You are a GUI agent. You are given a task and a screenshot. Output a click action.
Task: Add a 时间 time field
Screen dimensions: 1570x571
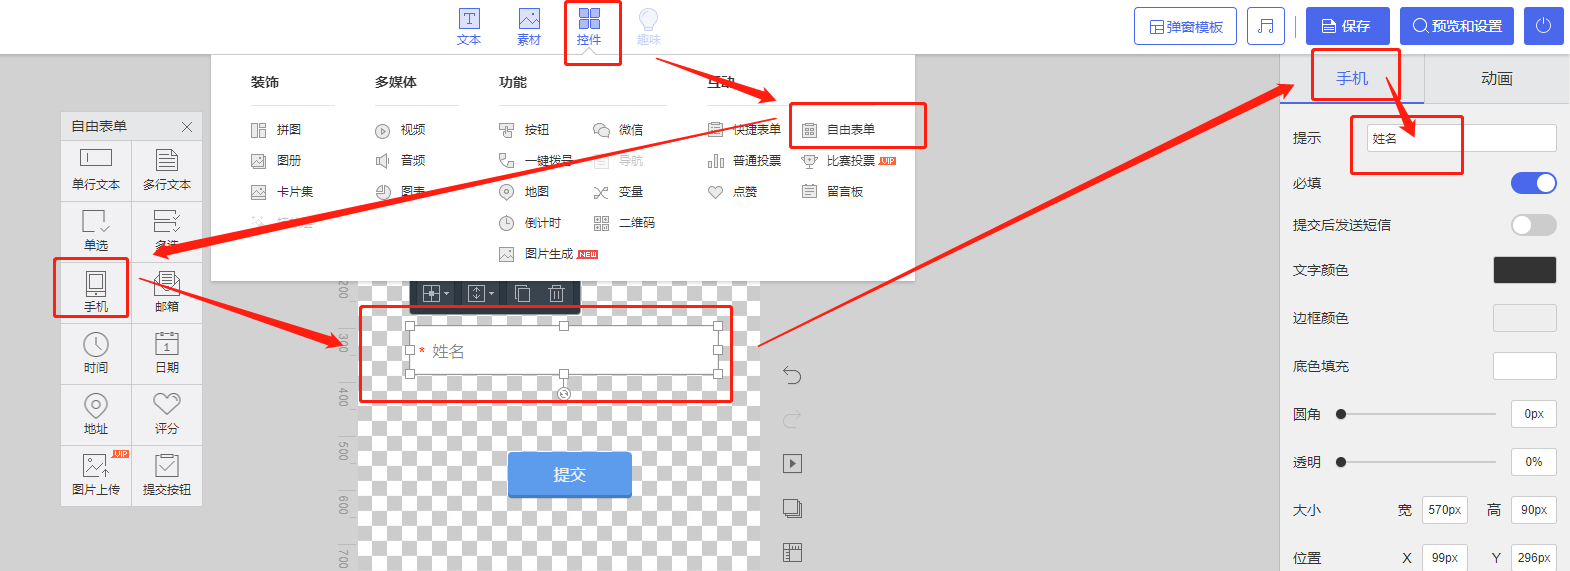tap(96, 353)
